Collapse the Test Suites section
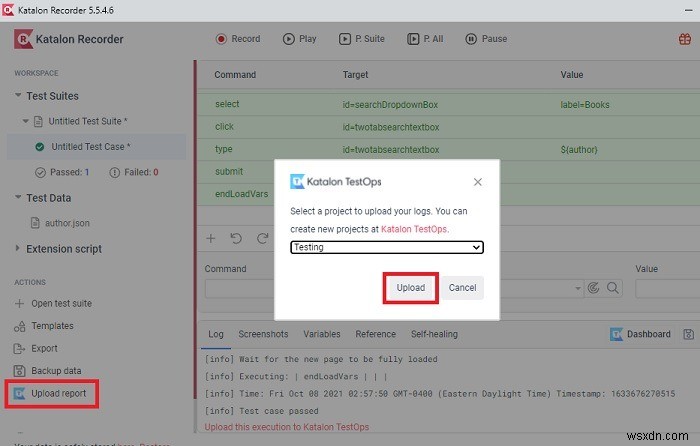700x446 pixels. point(18,95)
